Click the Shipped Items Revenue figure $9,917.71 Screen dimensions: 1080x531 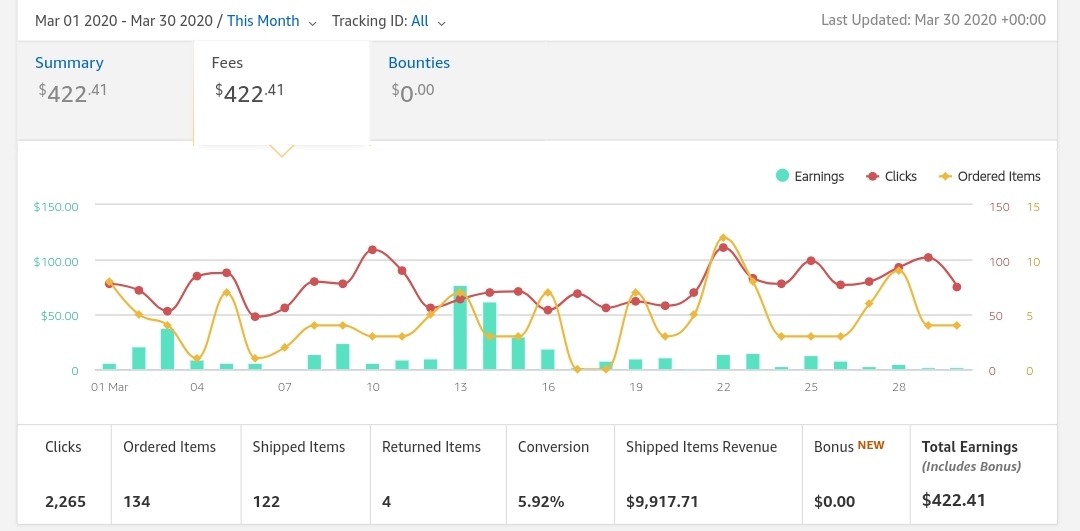coord(661,500)
